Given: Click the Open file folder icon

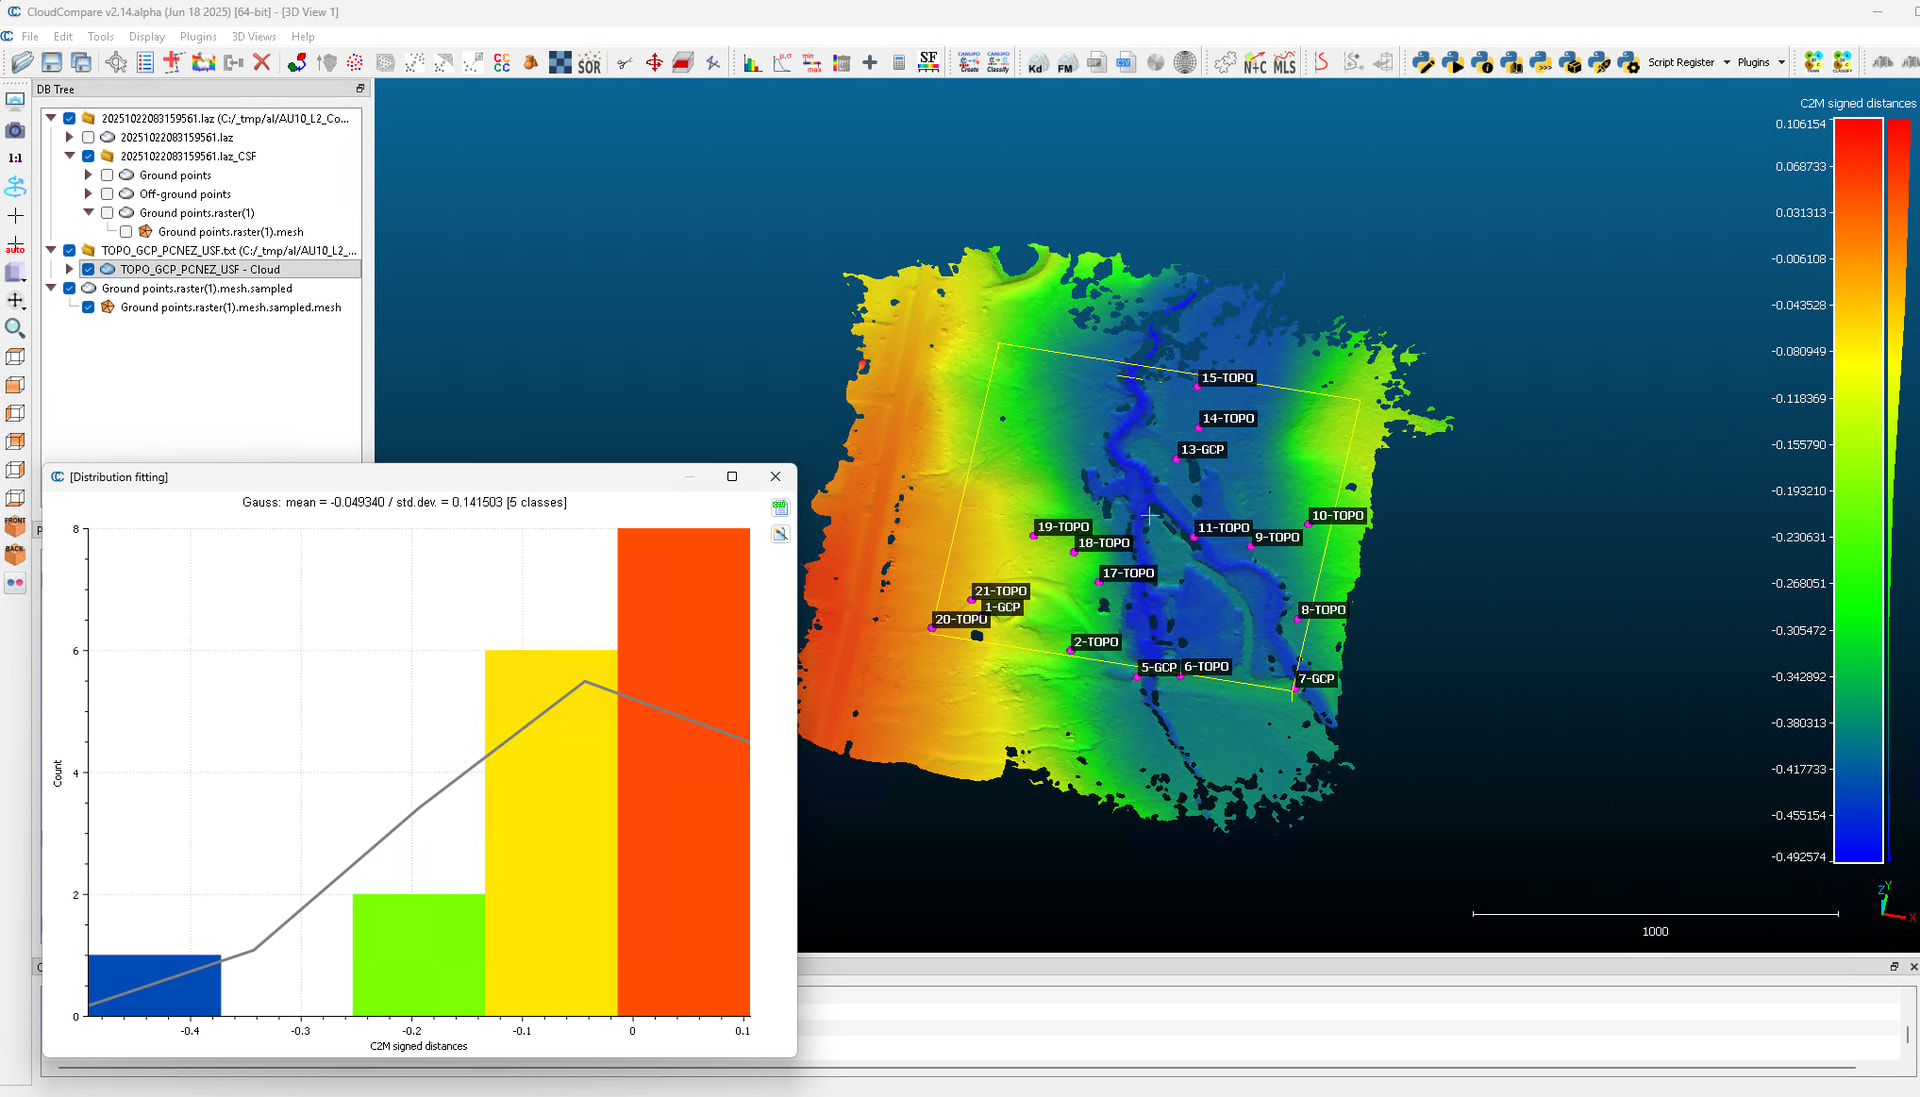Looking at the screenshot, I should (x=22, y=62).
